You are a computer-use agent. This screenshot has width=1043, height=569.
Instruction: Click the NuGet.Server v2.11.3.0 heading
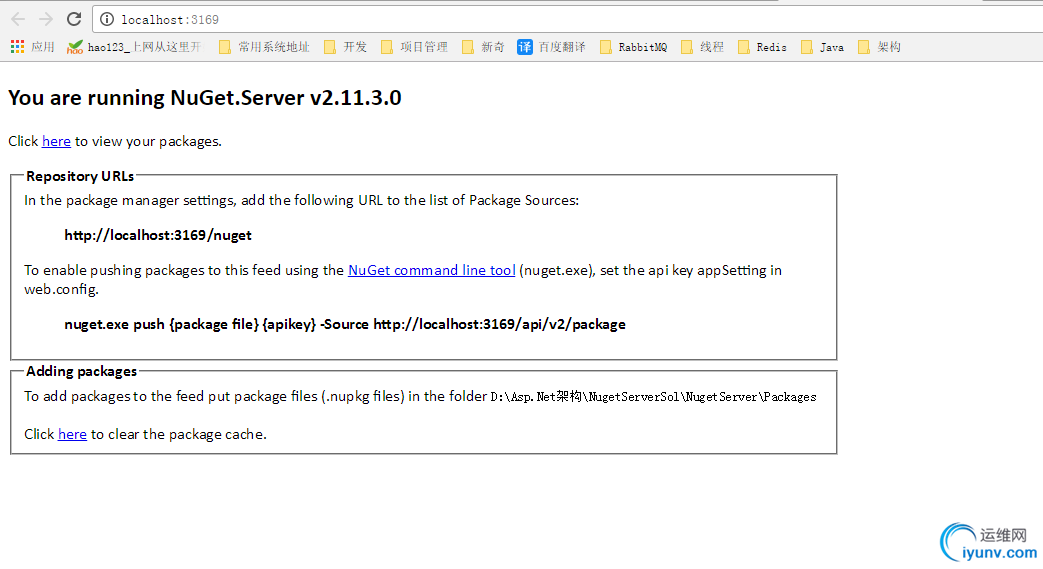(205, 98)
